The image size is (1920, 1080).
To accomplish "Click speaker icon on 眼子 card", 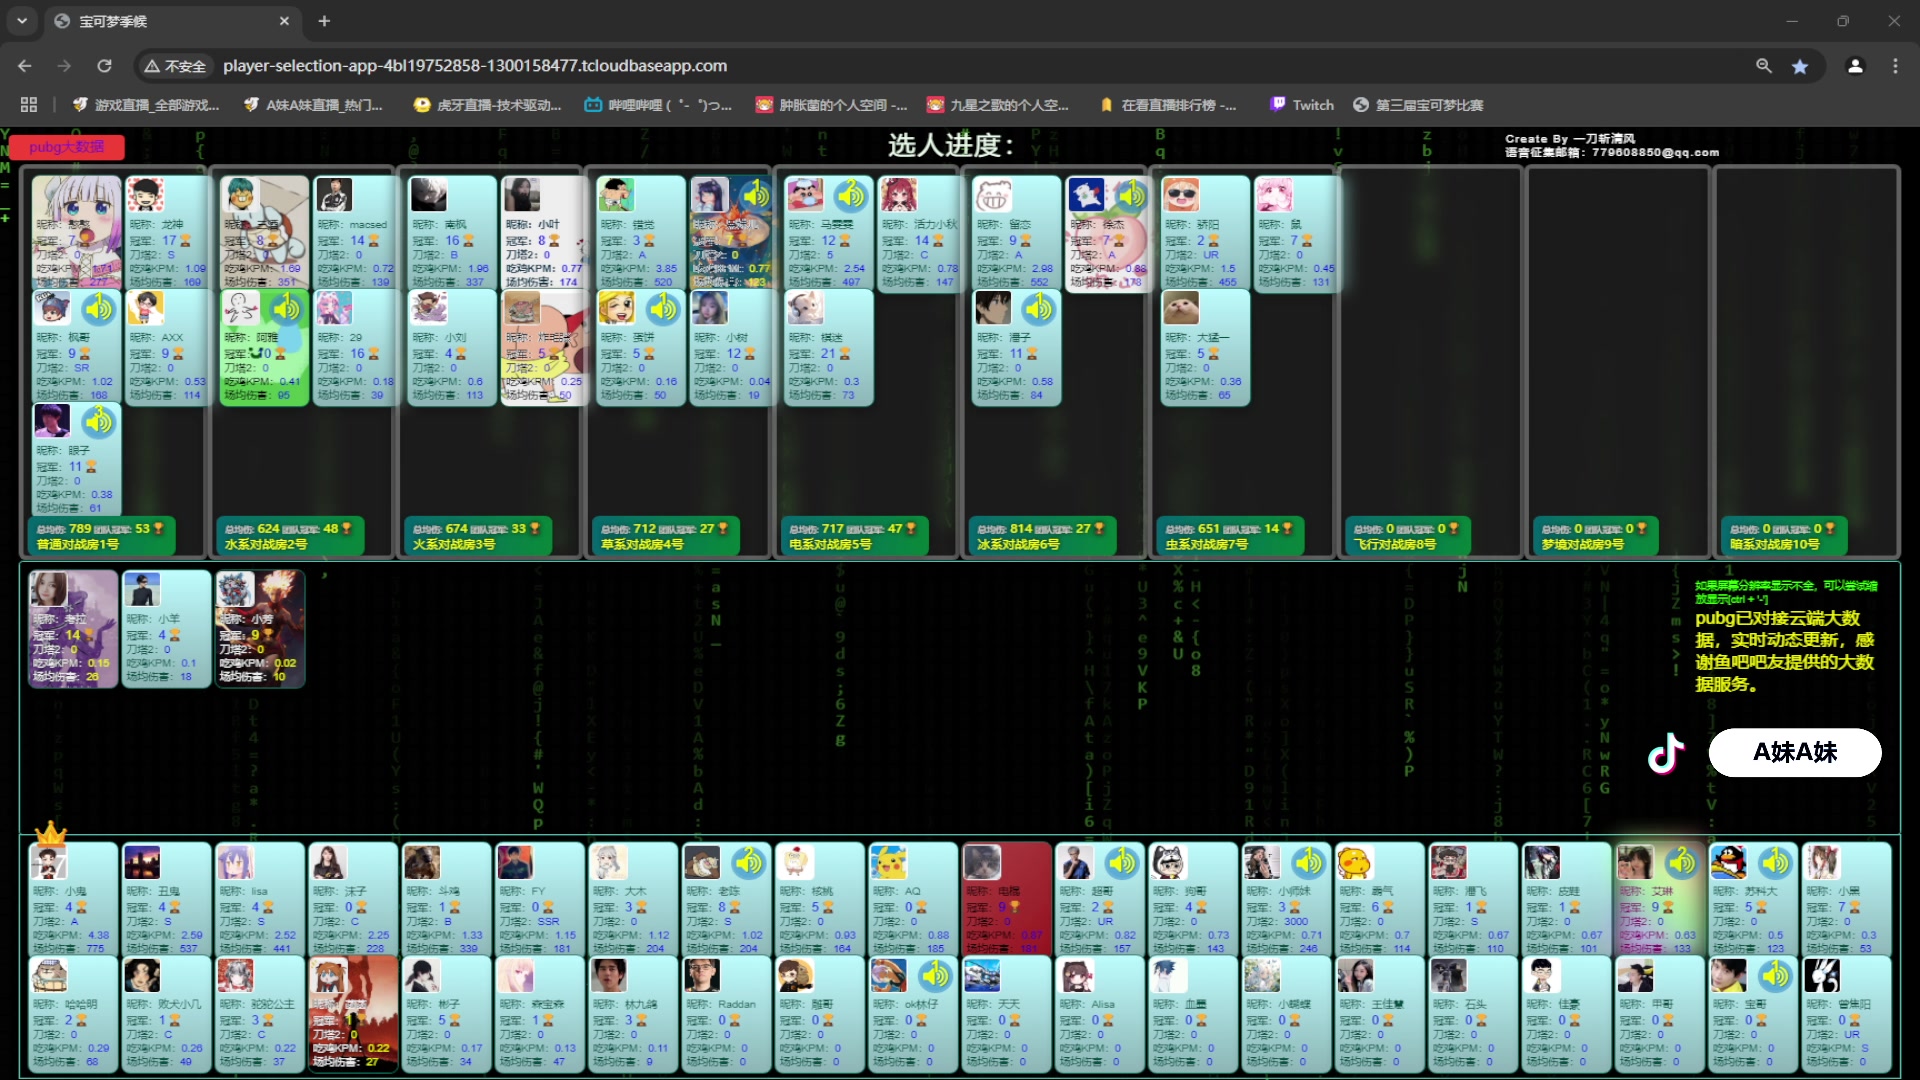I will click(x=99, y=422).
